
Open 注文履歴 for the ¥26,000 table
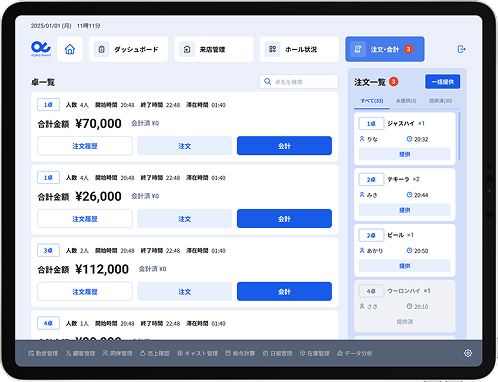(85, 219)
